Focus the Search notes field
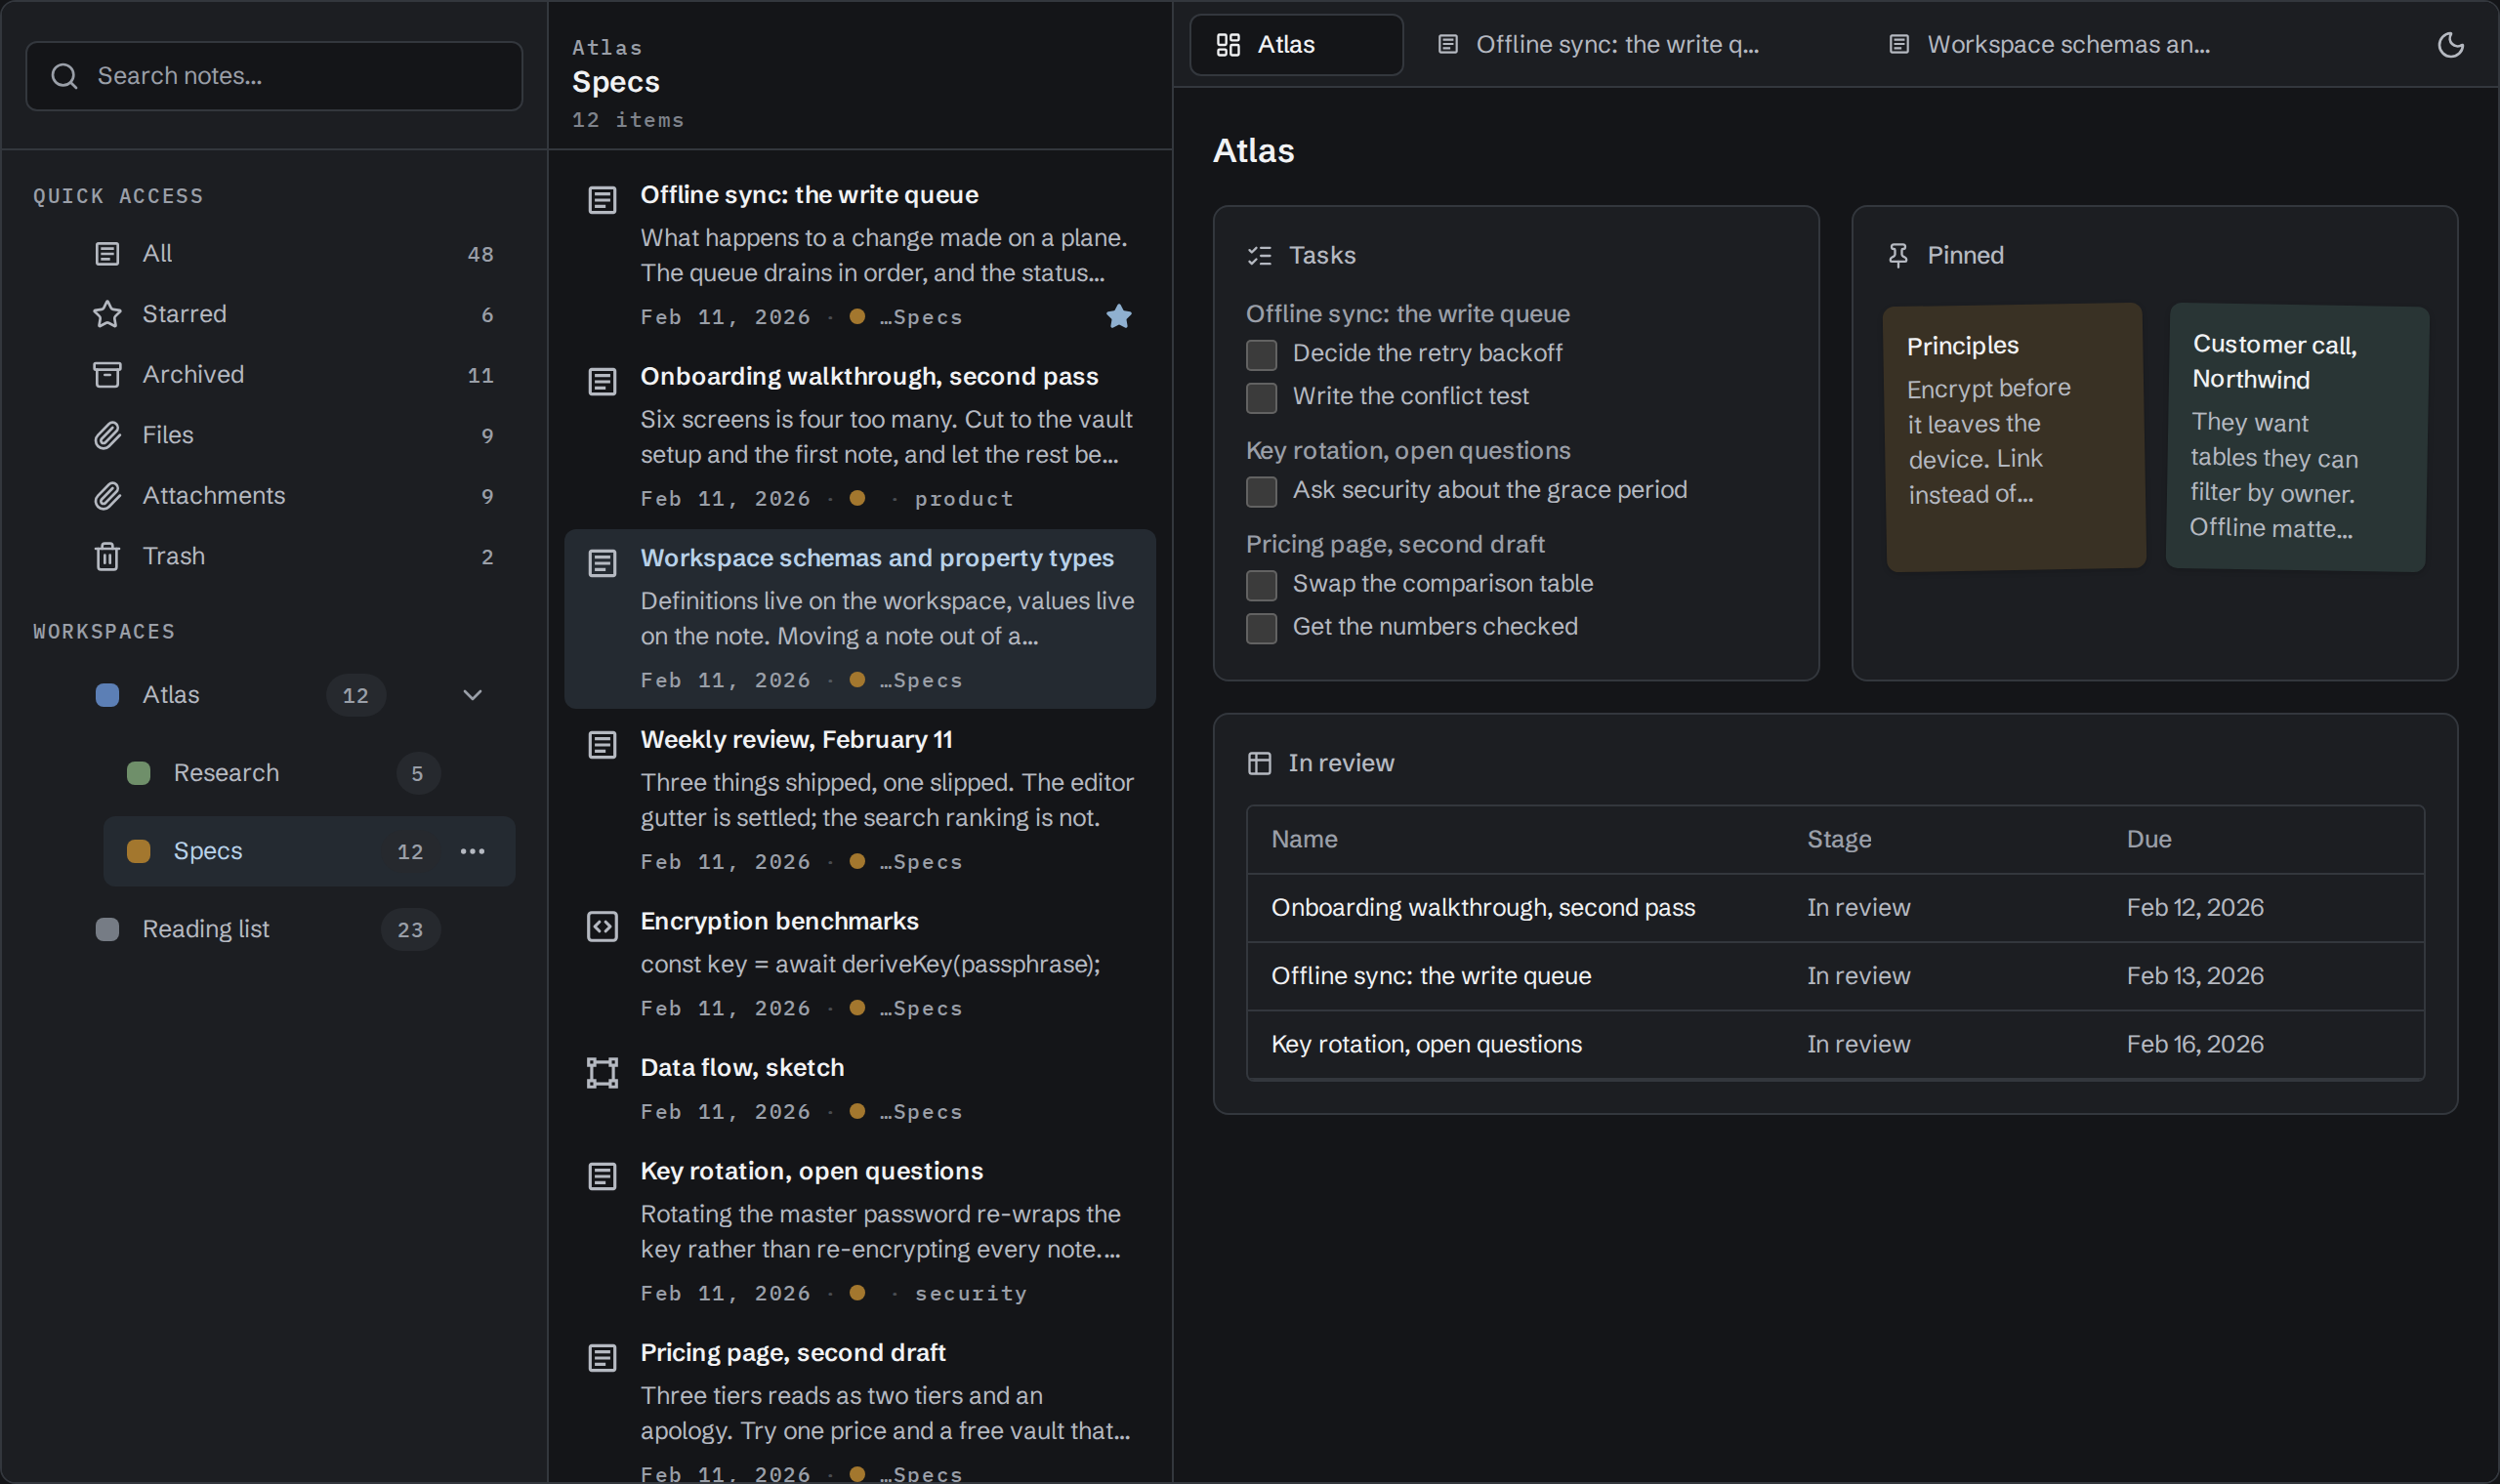The image size is (2500, 1484). [274, 76]
